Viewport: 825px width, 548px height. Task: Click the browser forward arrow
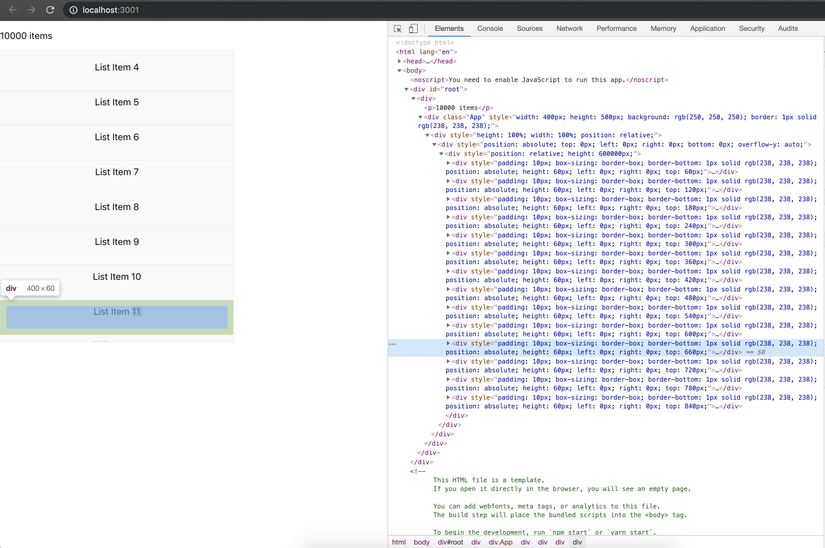tap(31, 10)
